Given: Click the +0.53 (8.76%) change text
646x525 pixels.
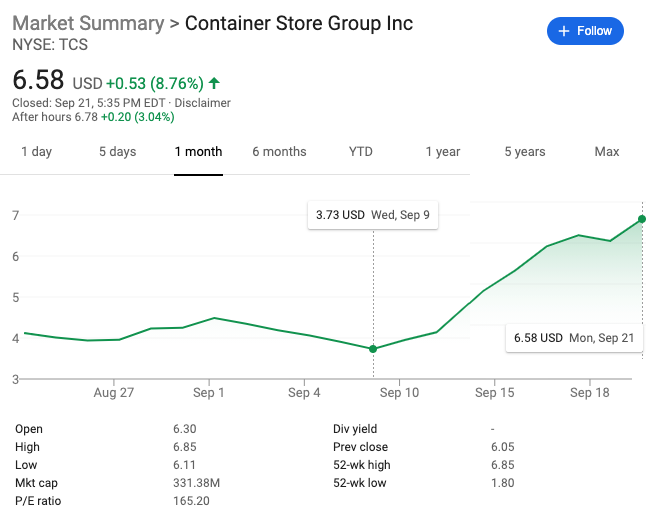Looking at the screenshot, I should pyautogui.click(x=155, y=83).
